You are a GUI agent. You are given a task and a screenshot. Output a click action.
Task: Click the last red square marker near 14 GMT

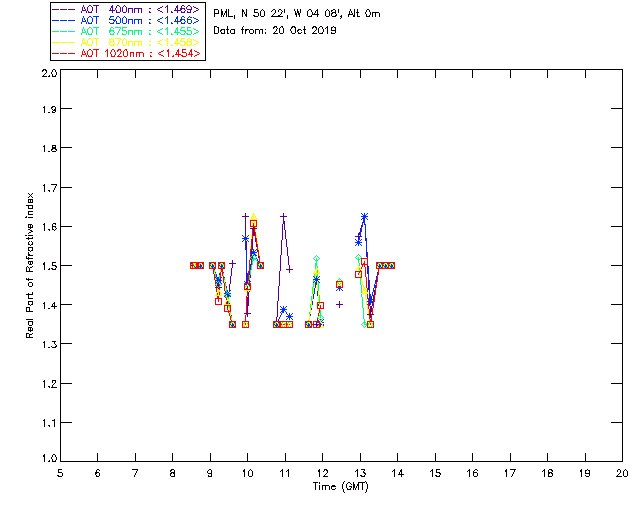click(x=391, y=265)
